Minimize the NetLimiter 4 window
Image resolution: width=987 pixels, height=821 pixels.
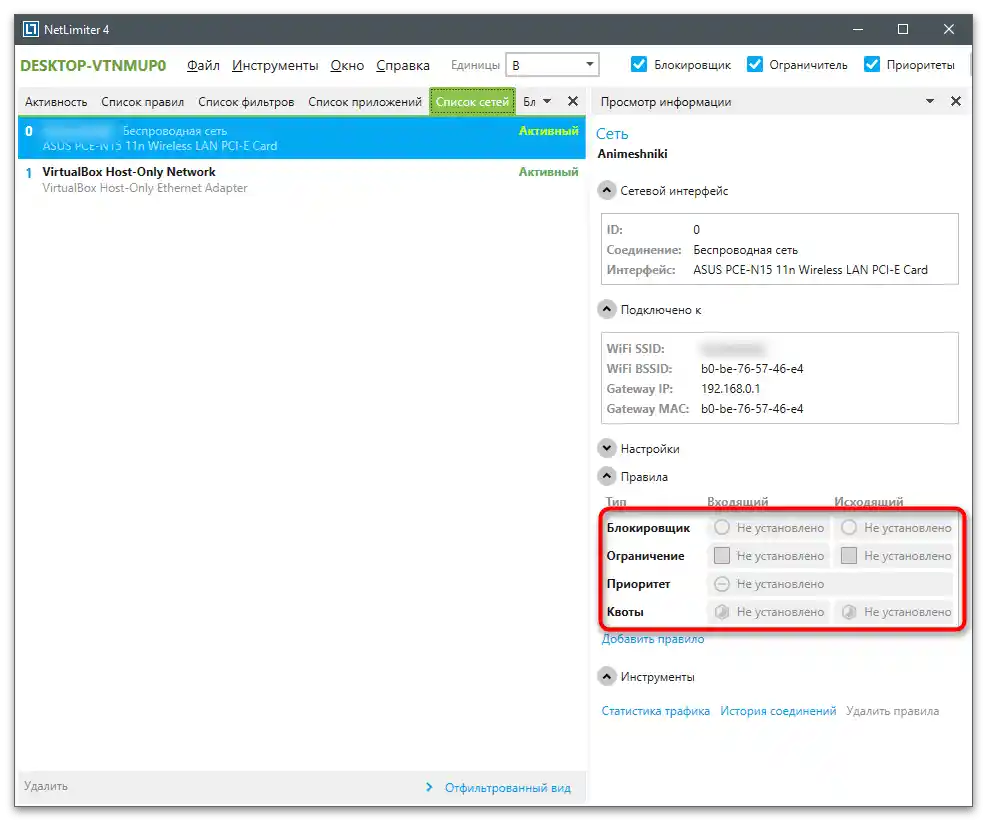[858, 29]
